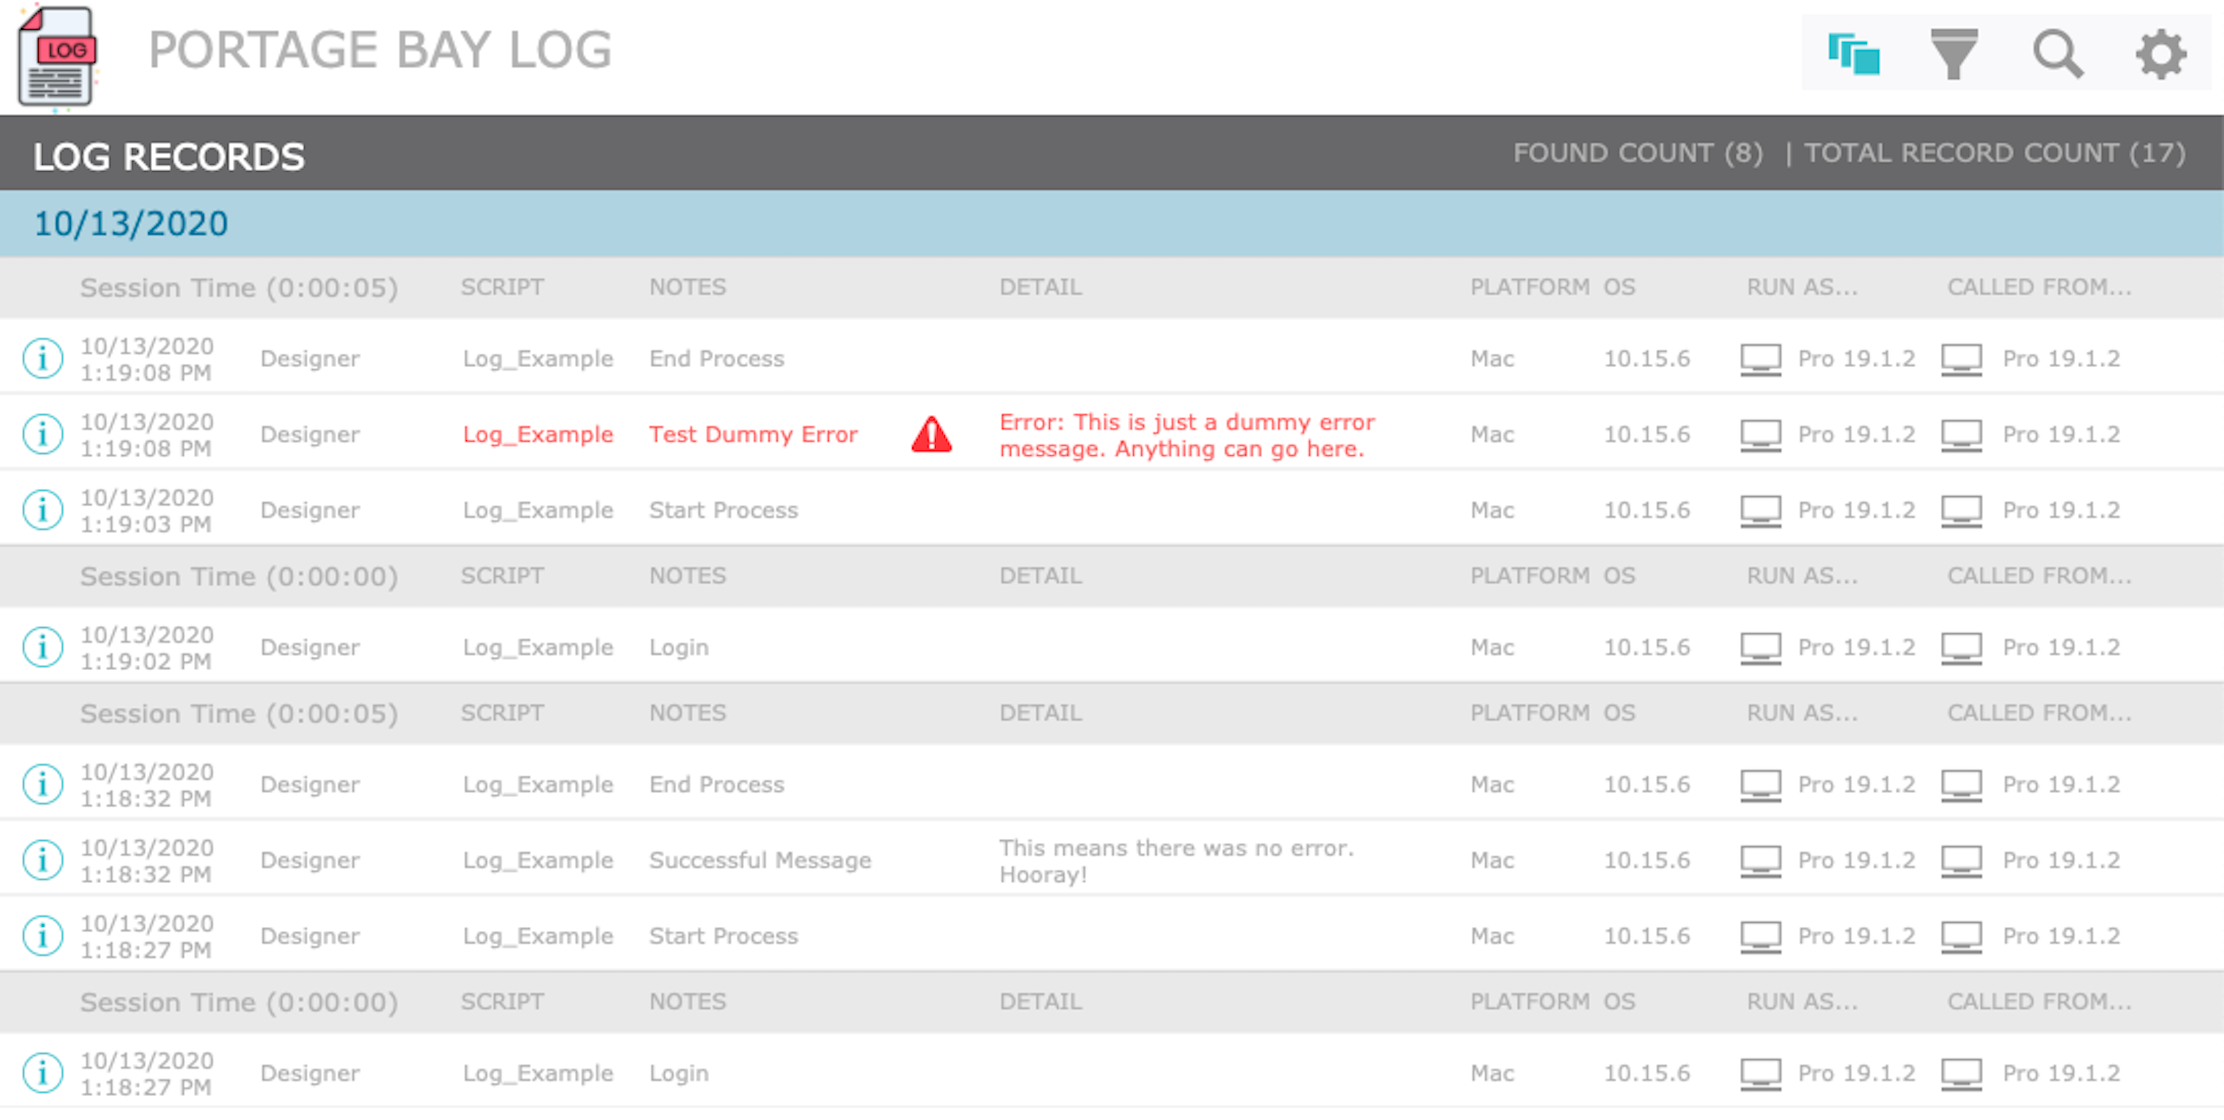Viewport: 2224px width, 1120px height.
Task: Click Run As computer icon in 1:18:27 PM Start Process row
Action: (x=1761, y=938)
